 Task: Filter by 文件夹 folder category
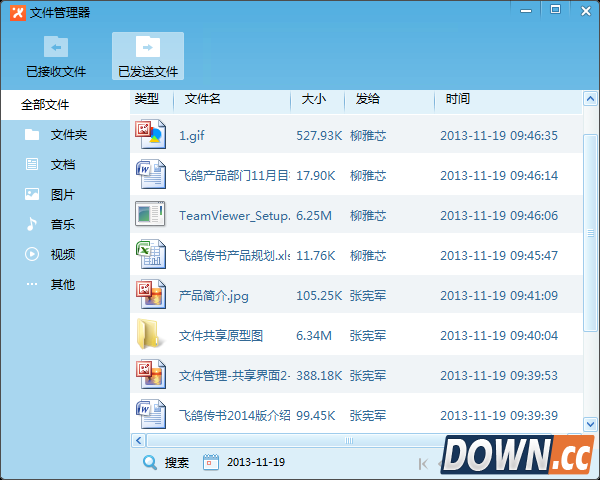click(68, 135)
